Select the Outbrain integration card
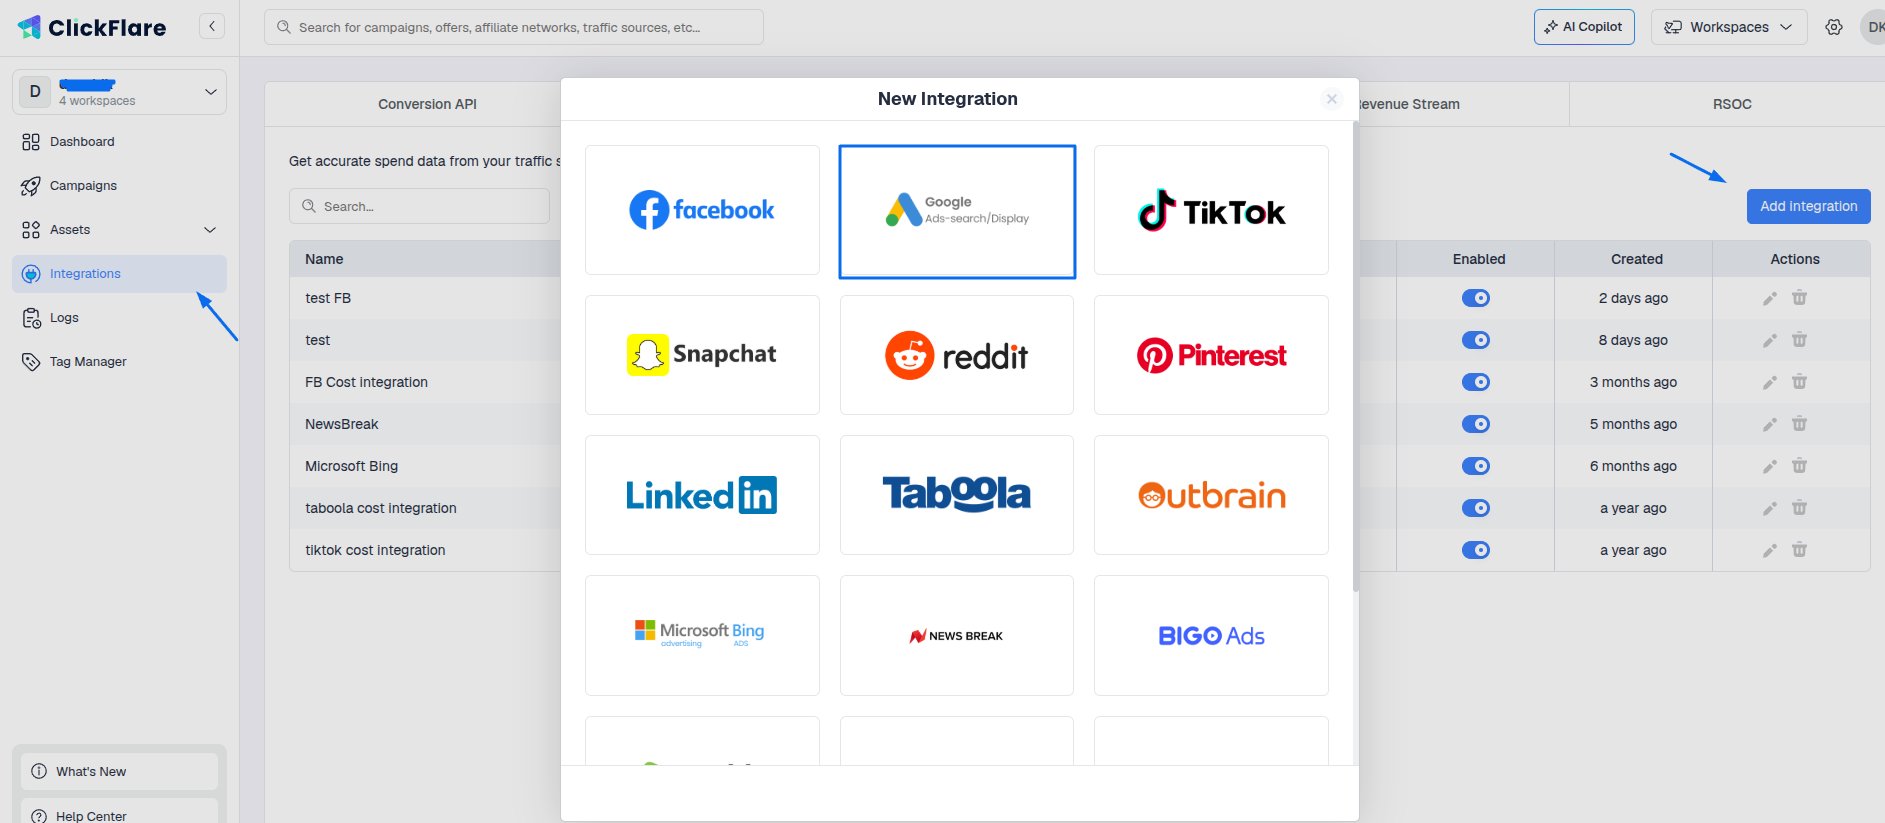Image resolution: width=1885 pixels, height=823 pixels. (x=1211, y=495)
